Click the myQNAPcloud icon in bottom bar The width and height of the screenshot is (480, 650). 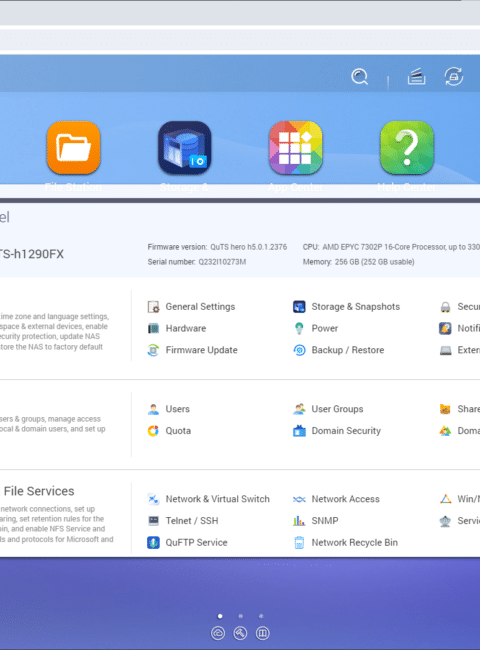tap(218, 633)
